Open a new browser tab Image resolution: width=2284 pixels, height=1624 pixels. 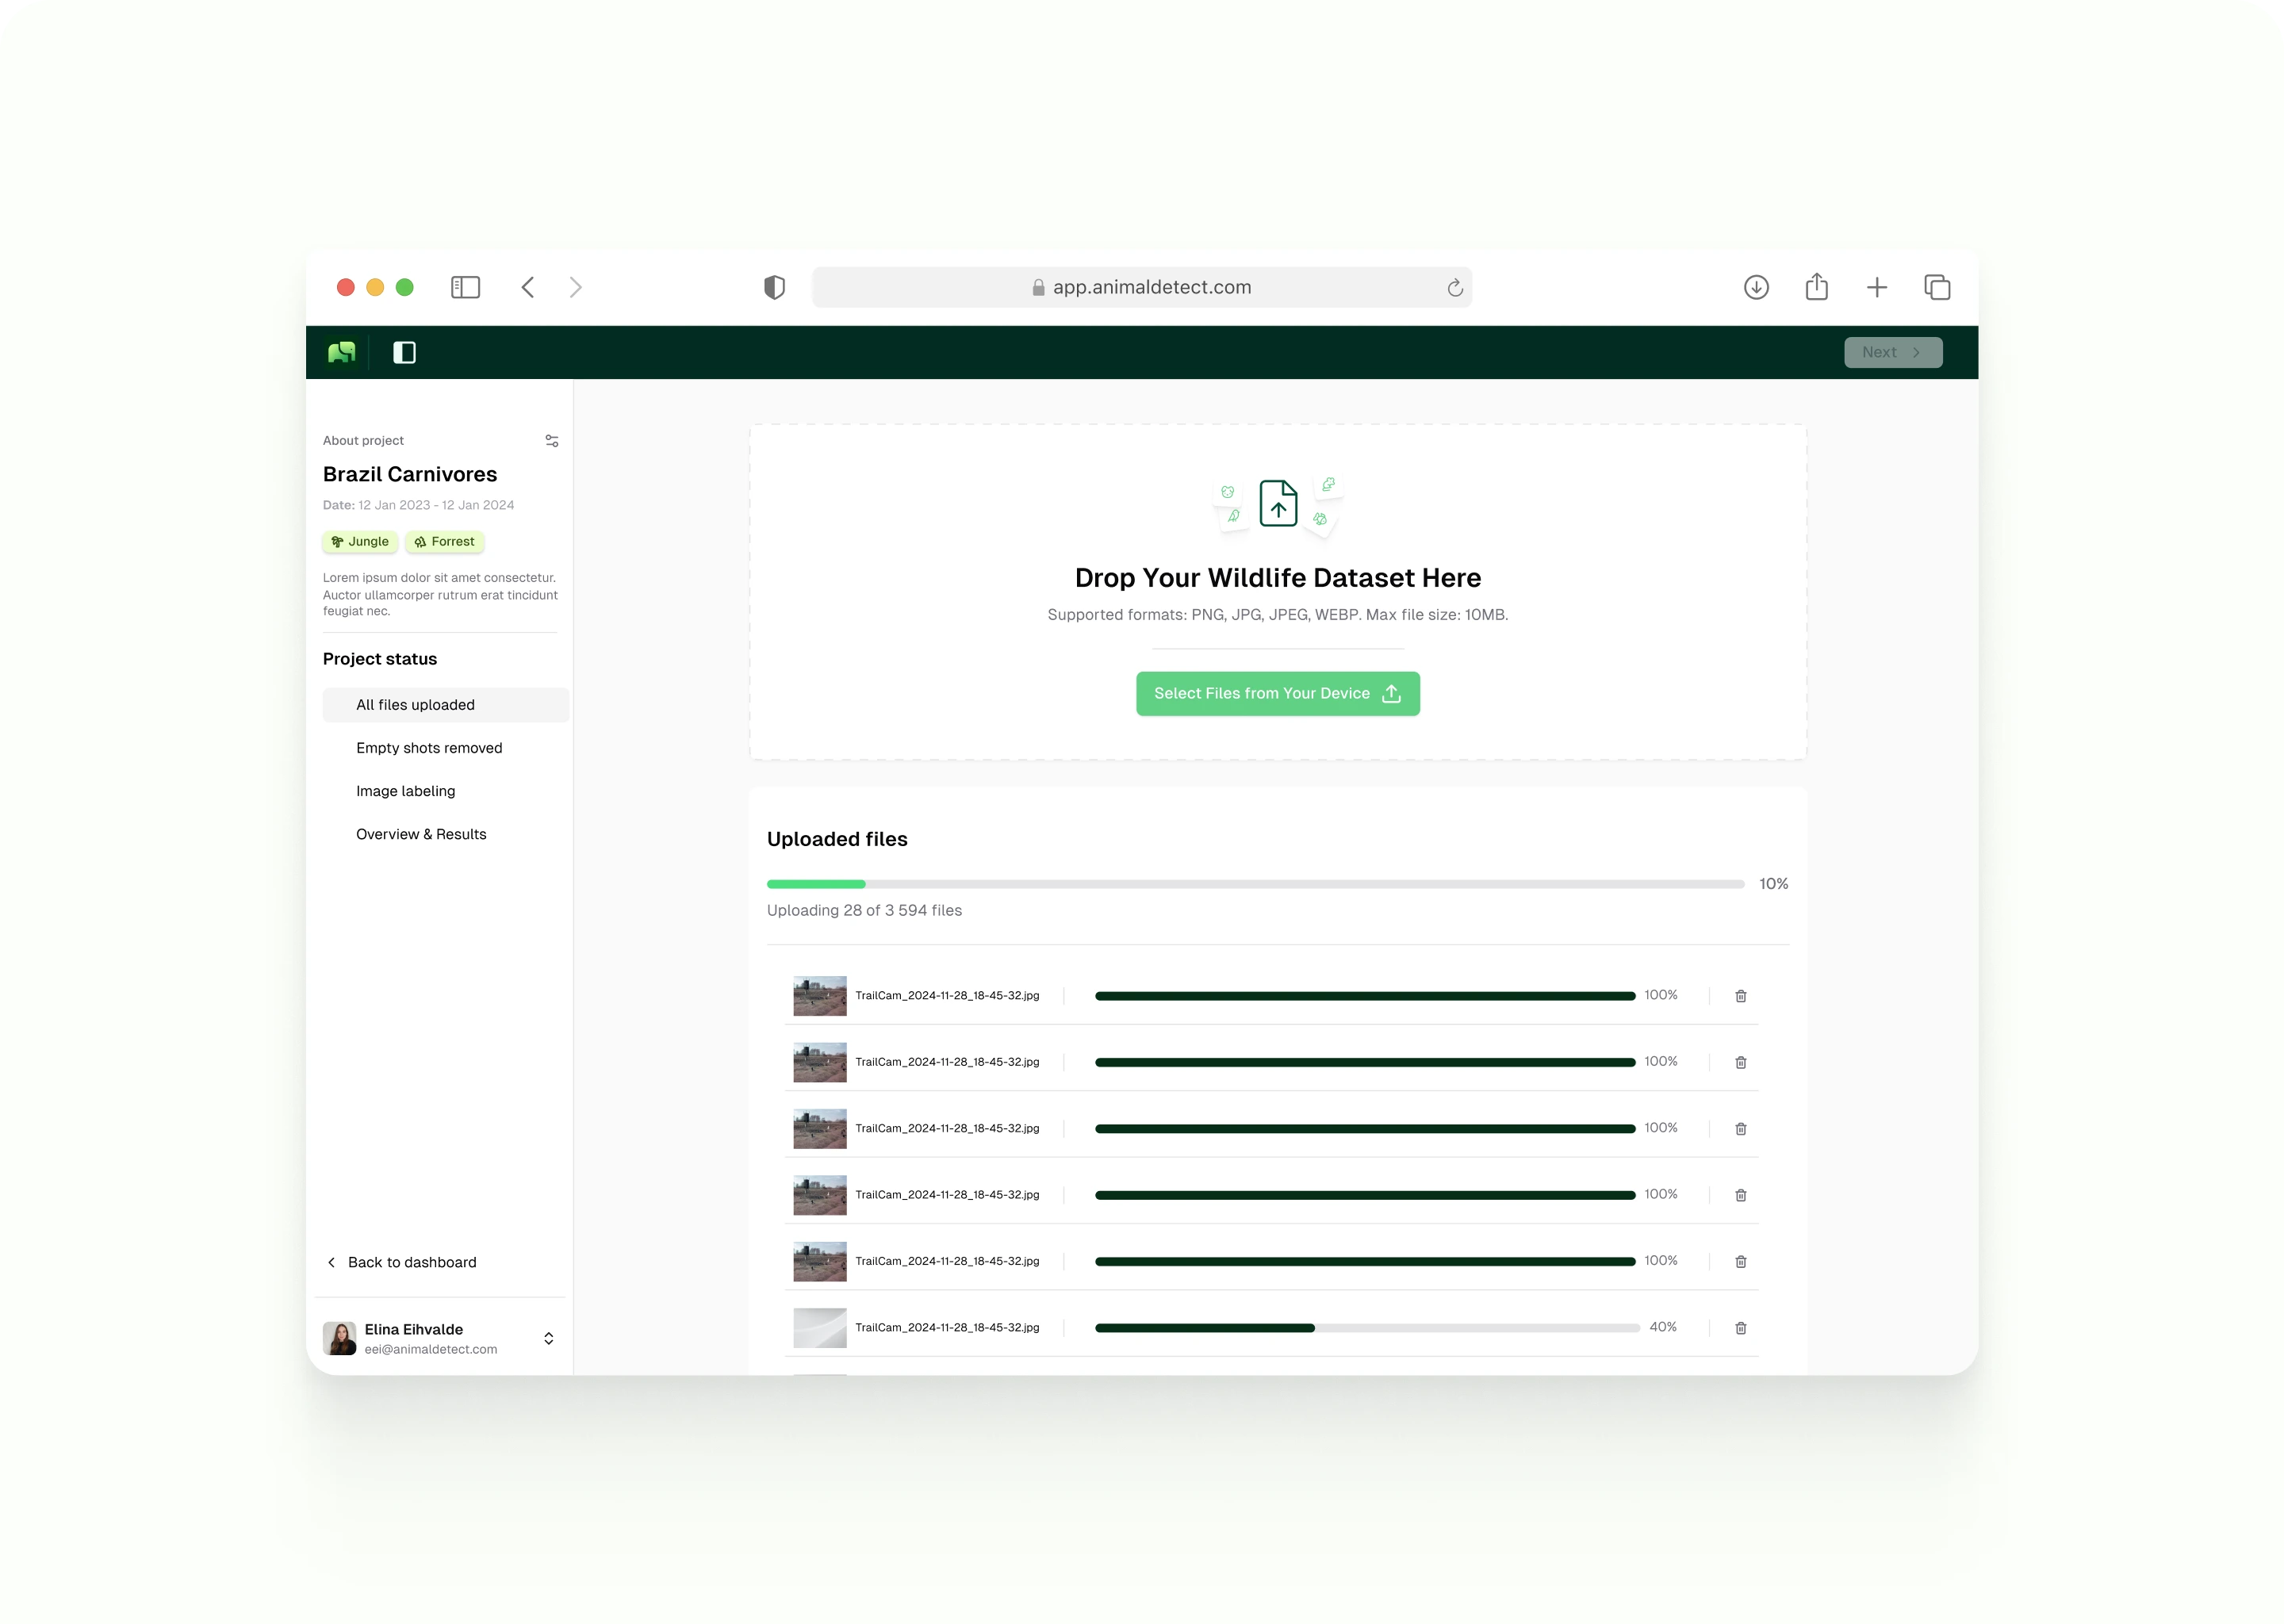coord(1876,287)
